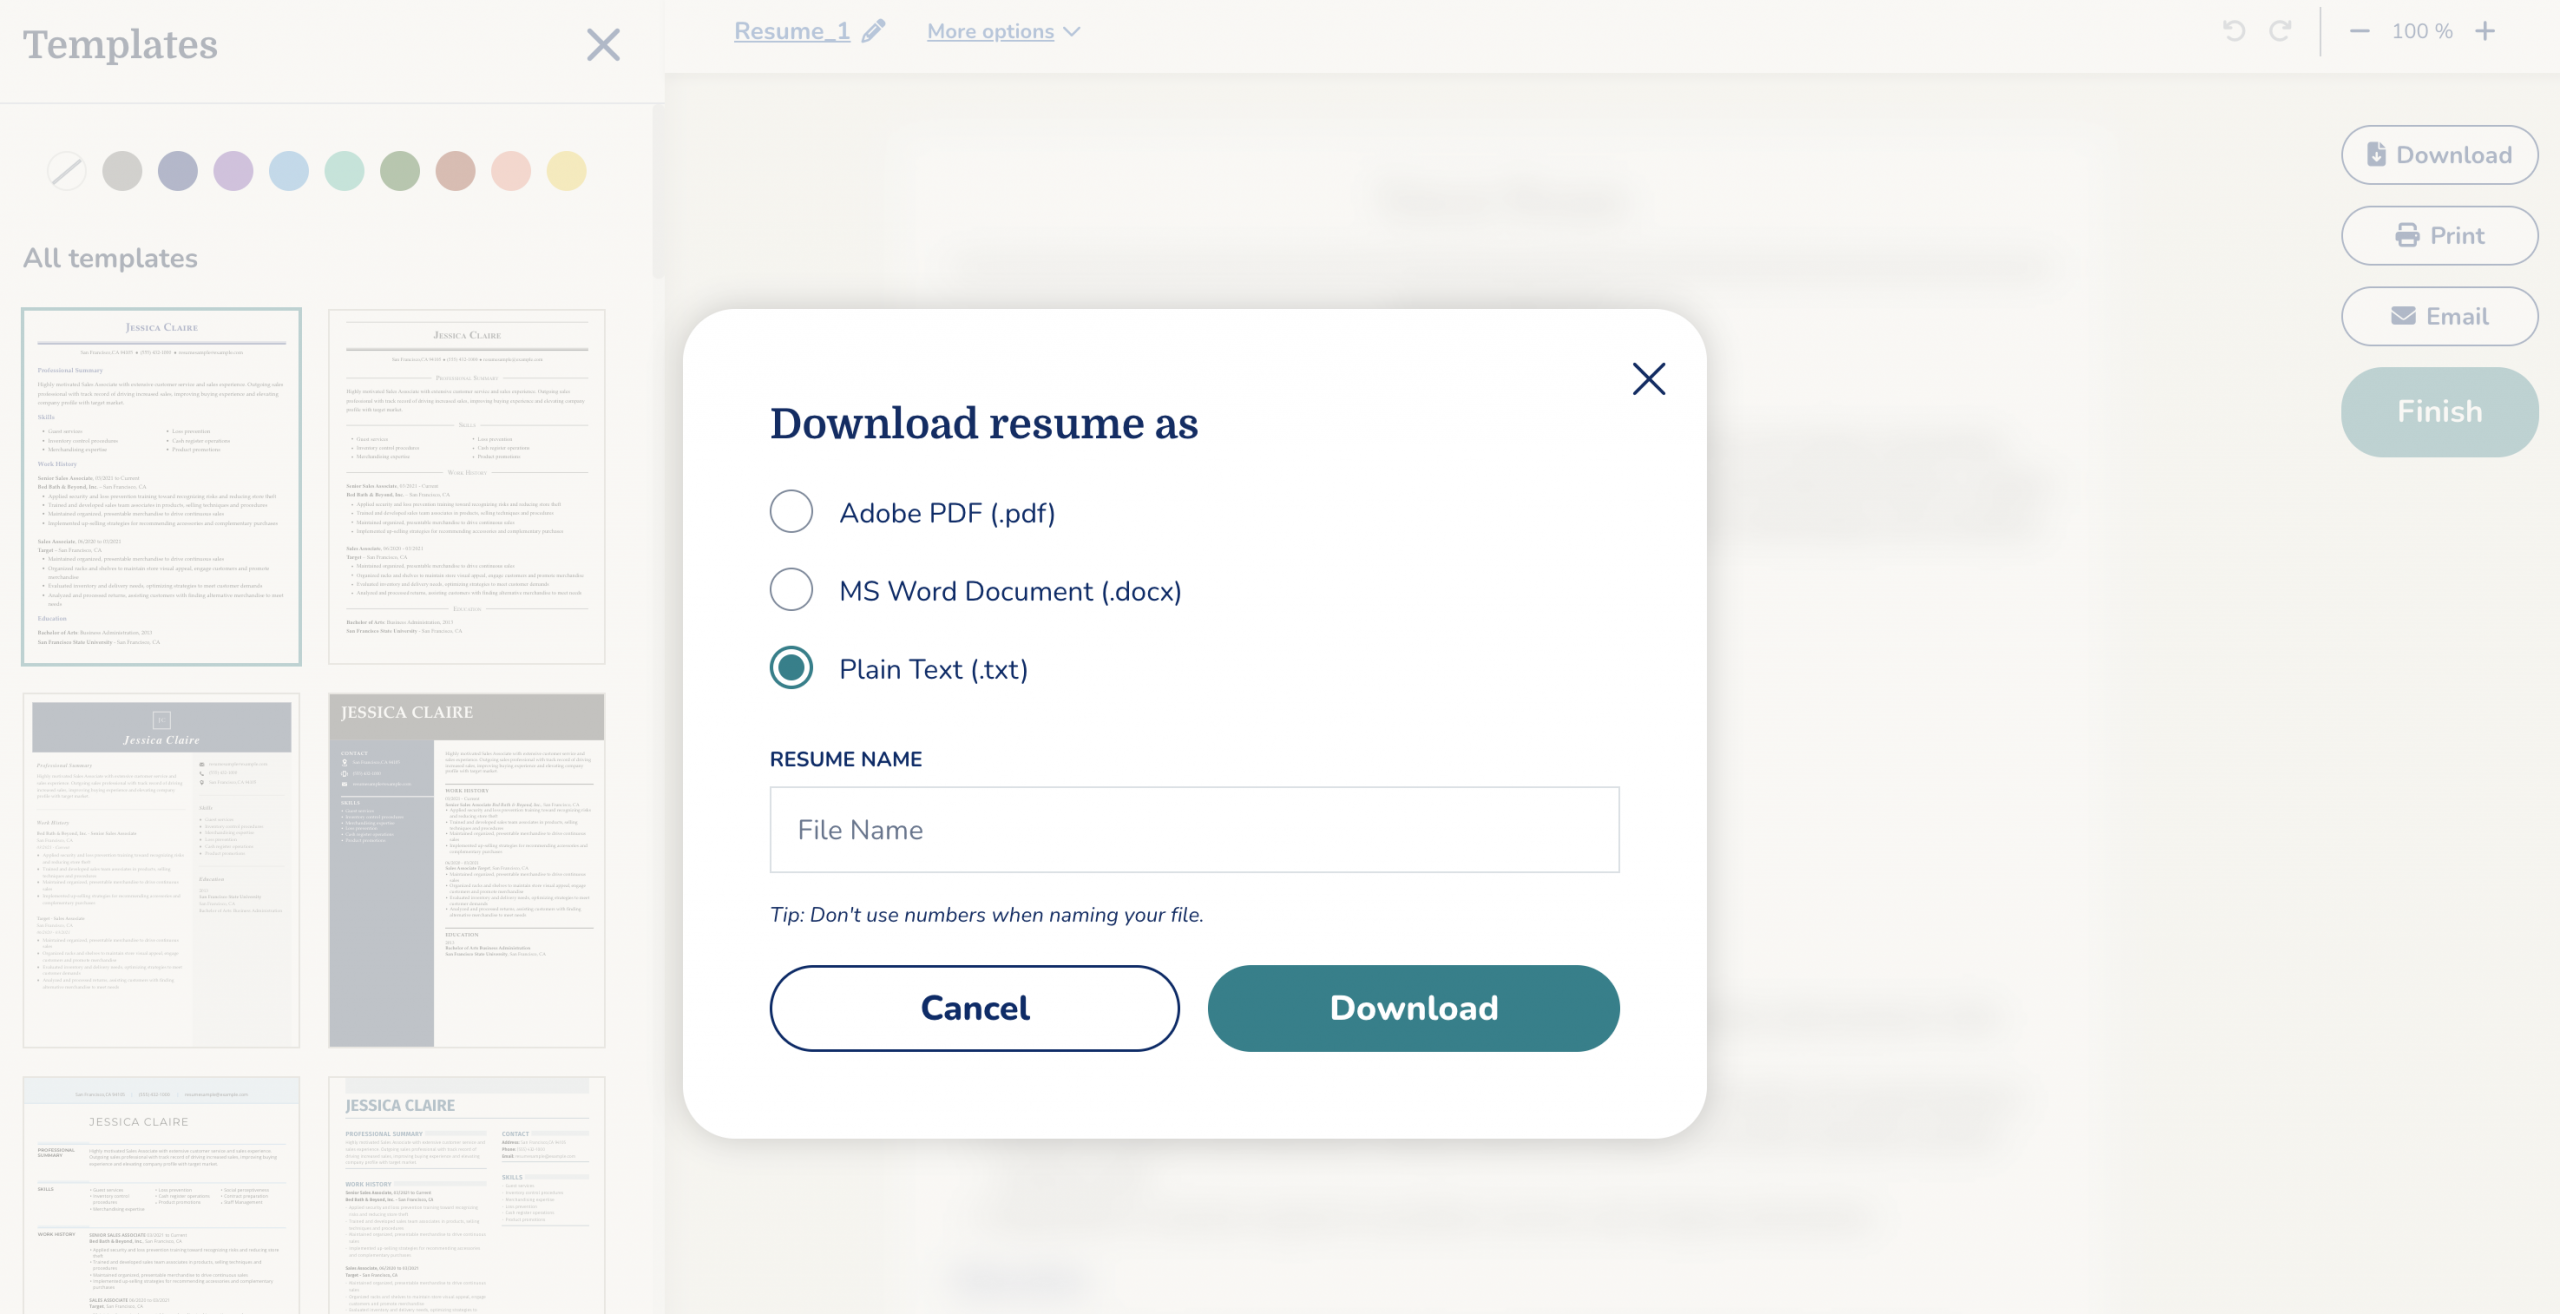
Task: Zoom out with the minus icon
Action: click(2359, 31)
